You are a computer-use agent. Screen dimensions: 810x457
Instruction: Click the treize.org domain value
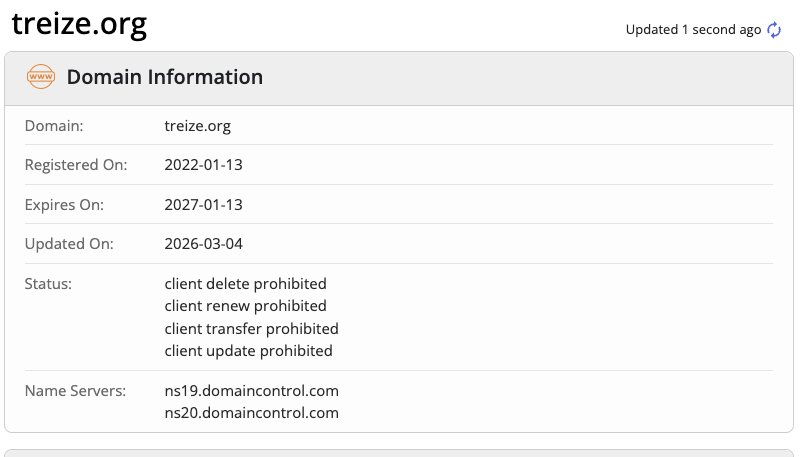click(x=197, y=126)
